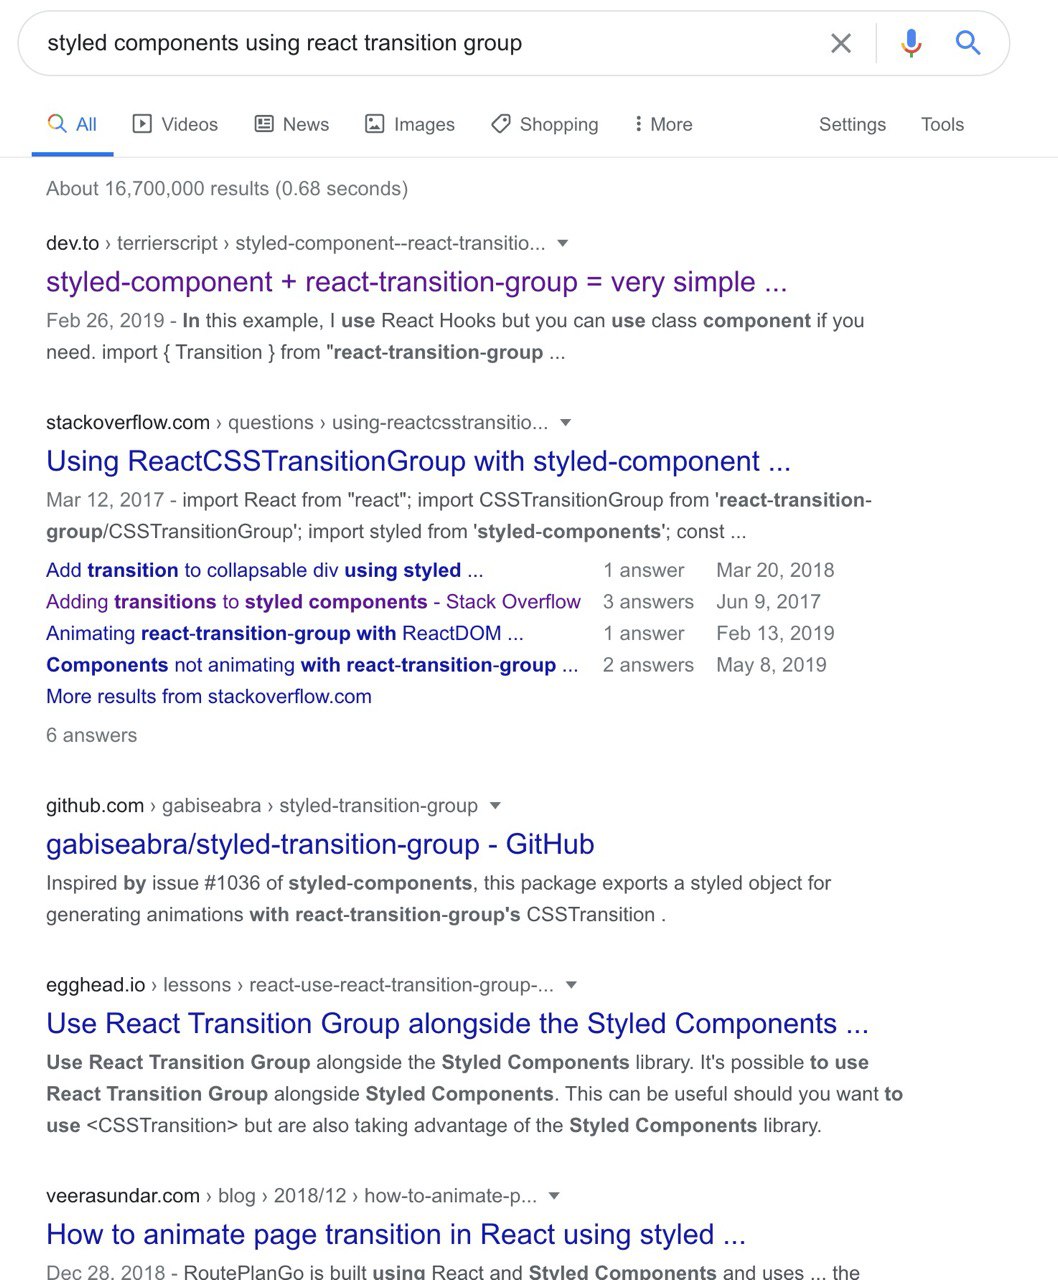Expand dropdown arrow beside egghead.io result URL
Viewport: 1058px width, 1280px height.
tap(571, 984)
